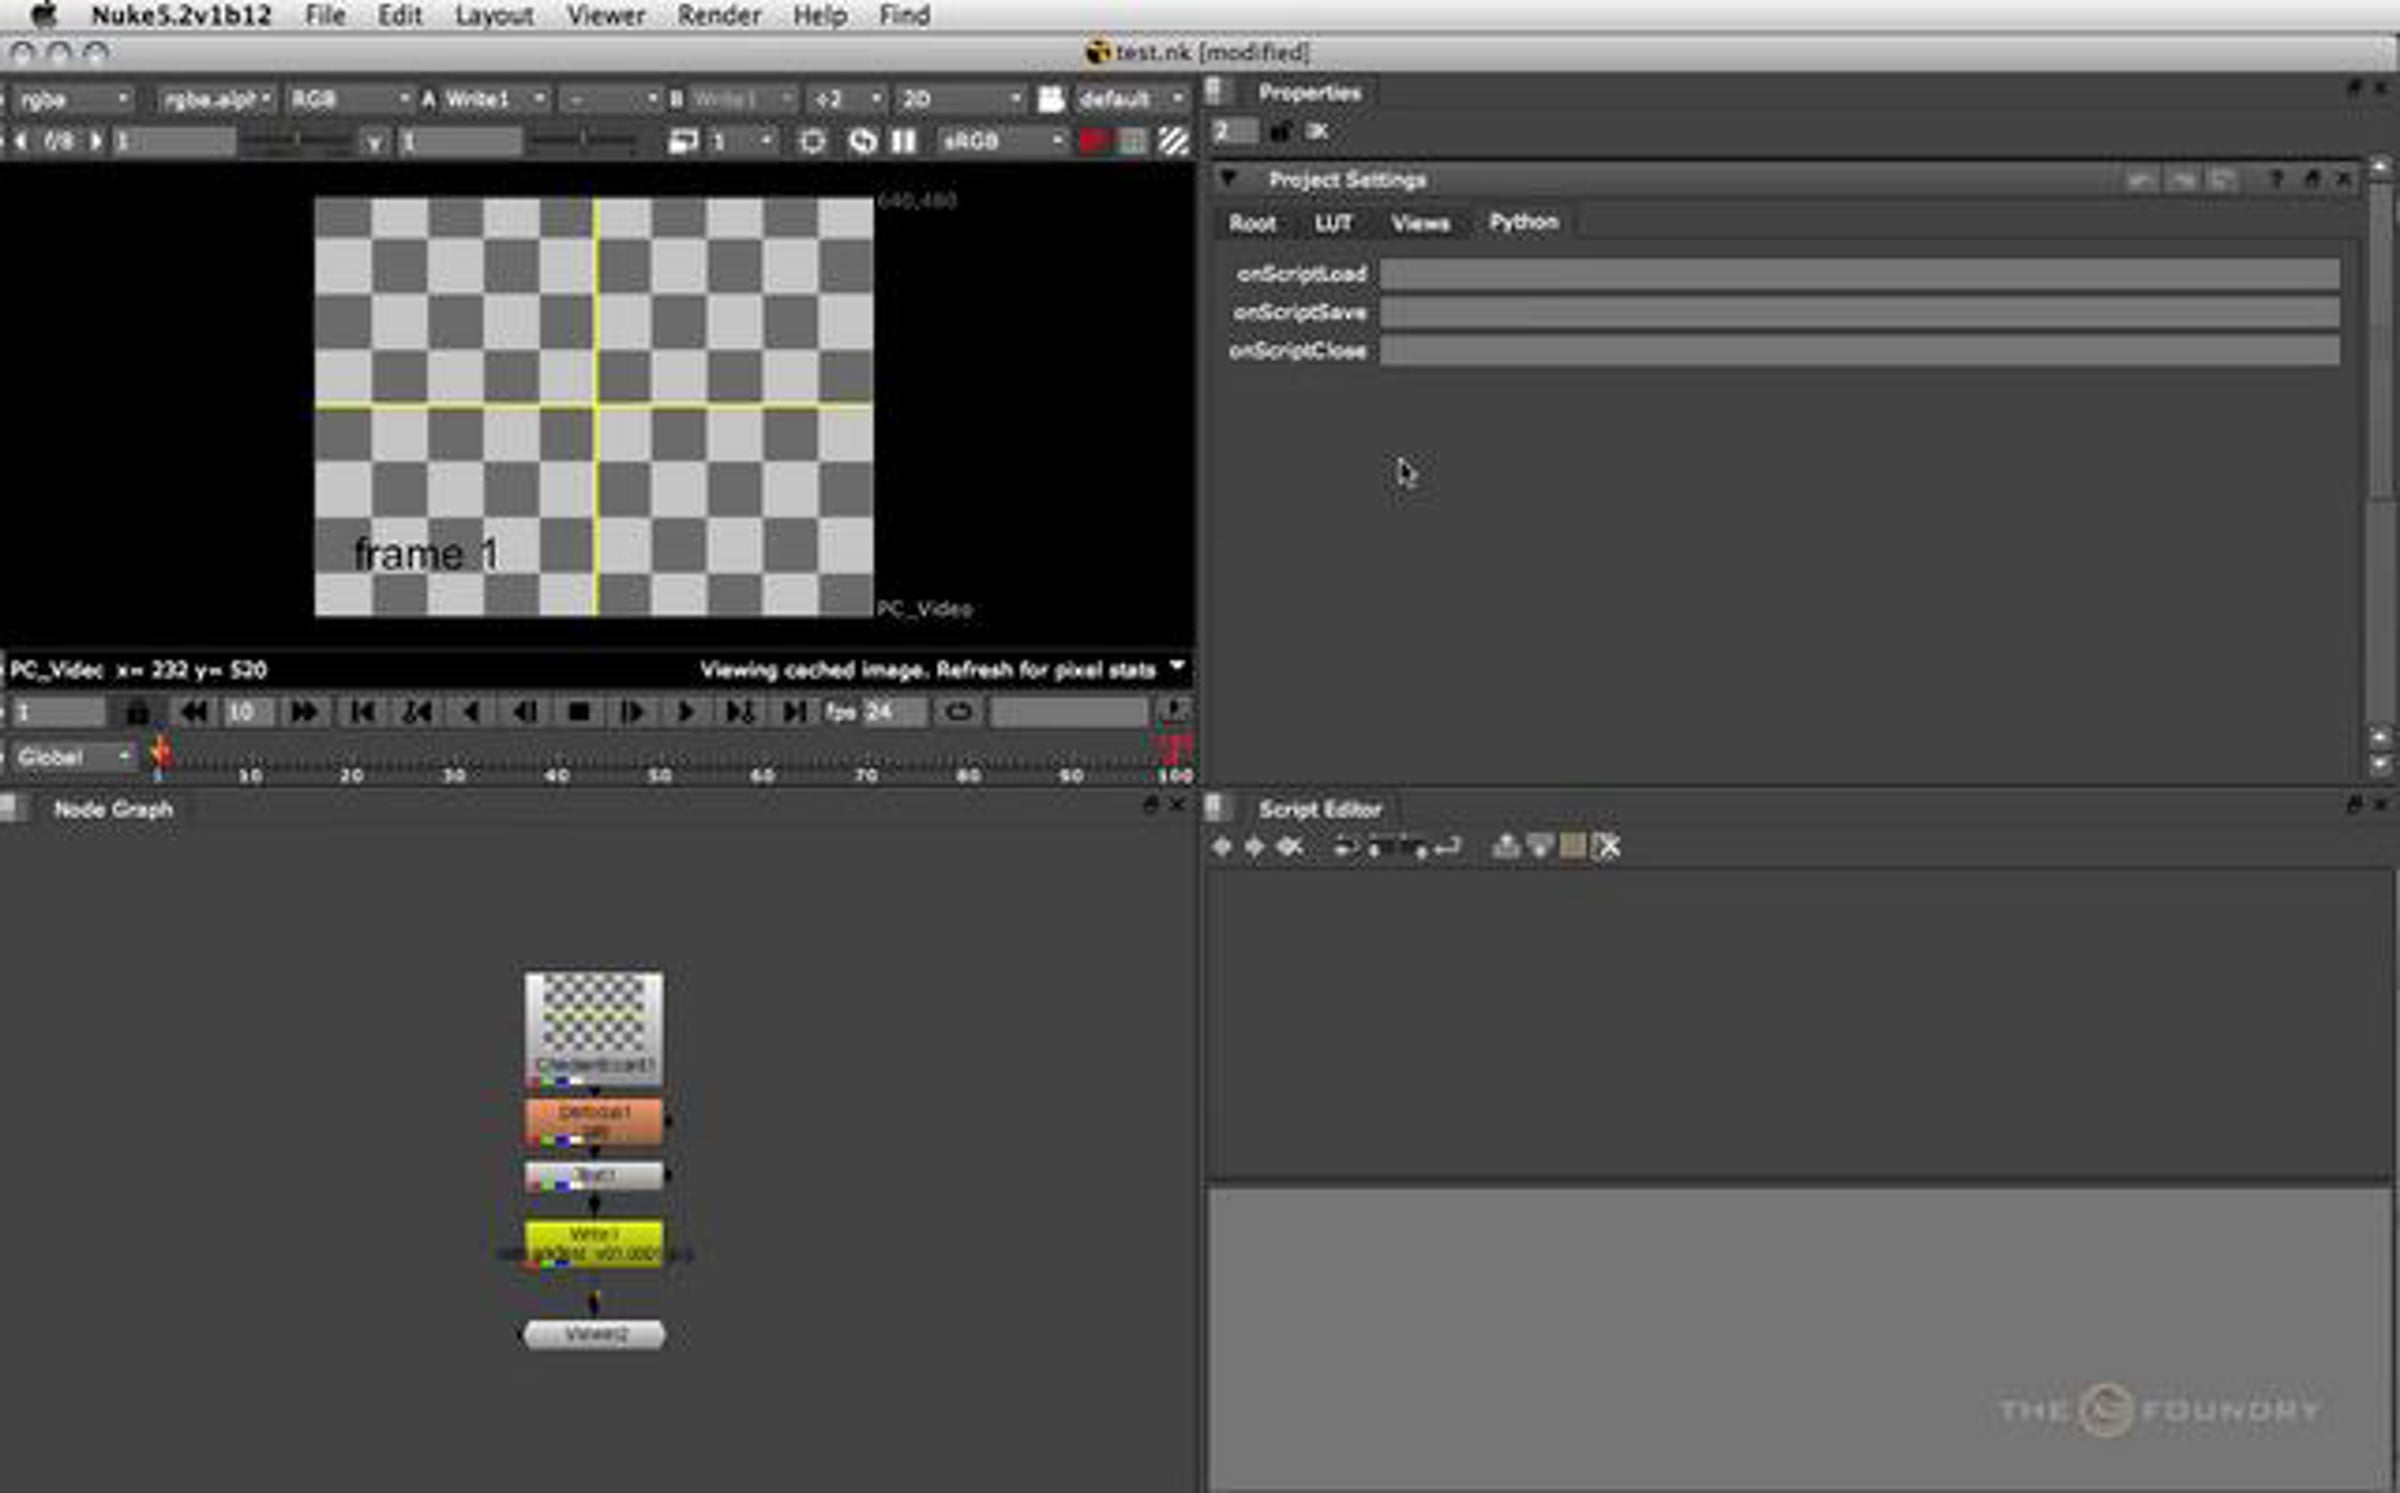Toggle the frame range lock icon
2400x1493 pixels.
[138, 712]
